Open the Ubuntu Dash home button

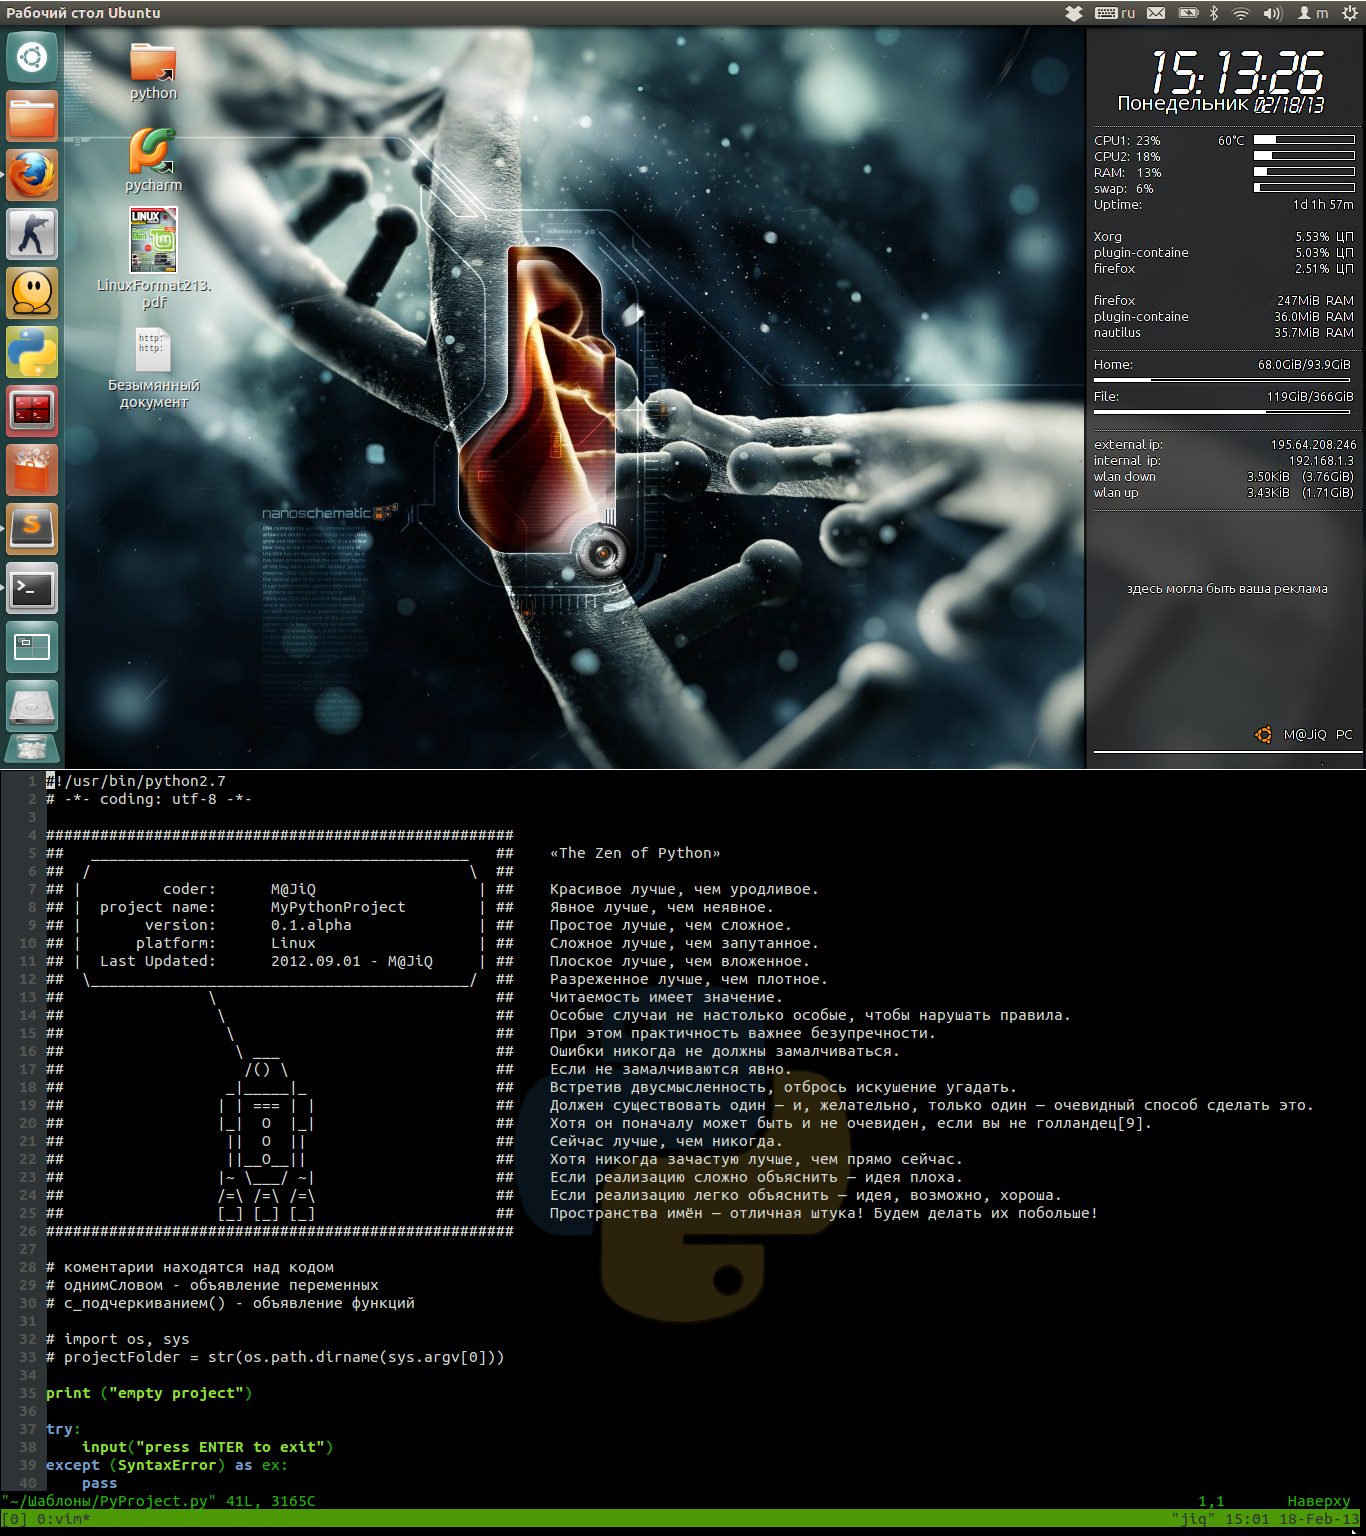click(x=32, y=57)
